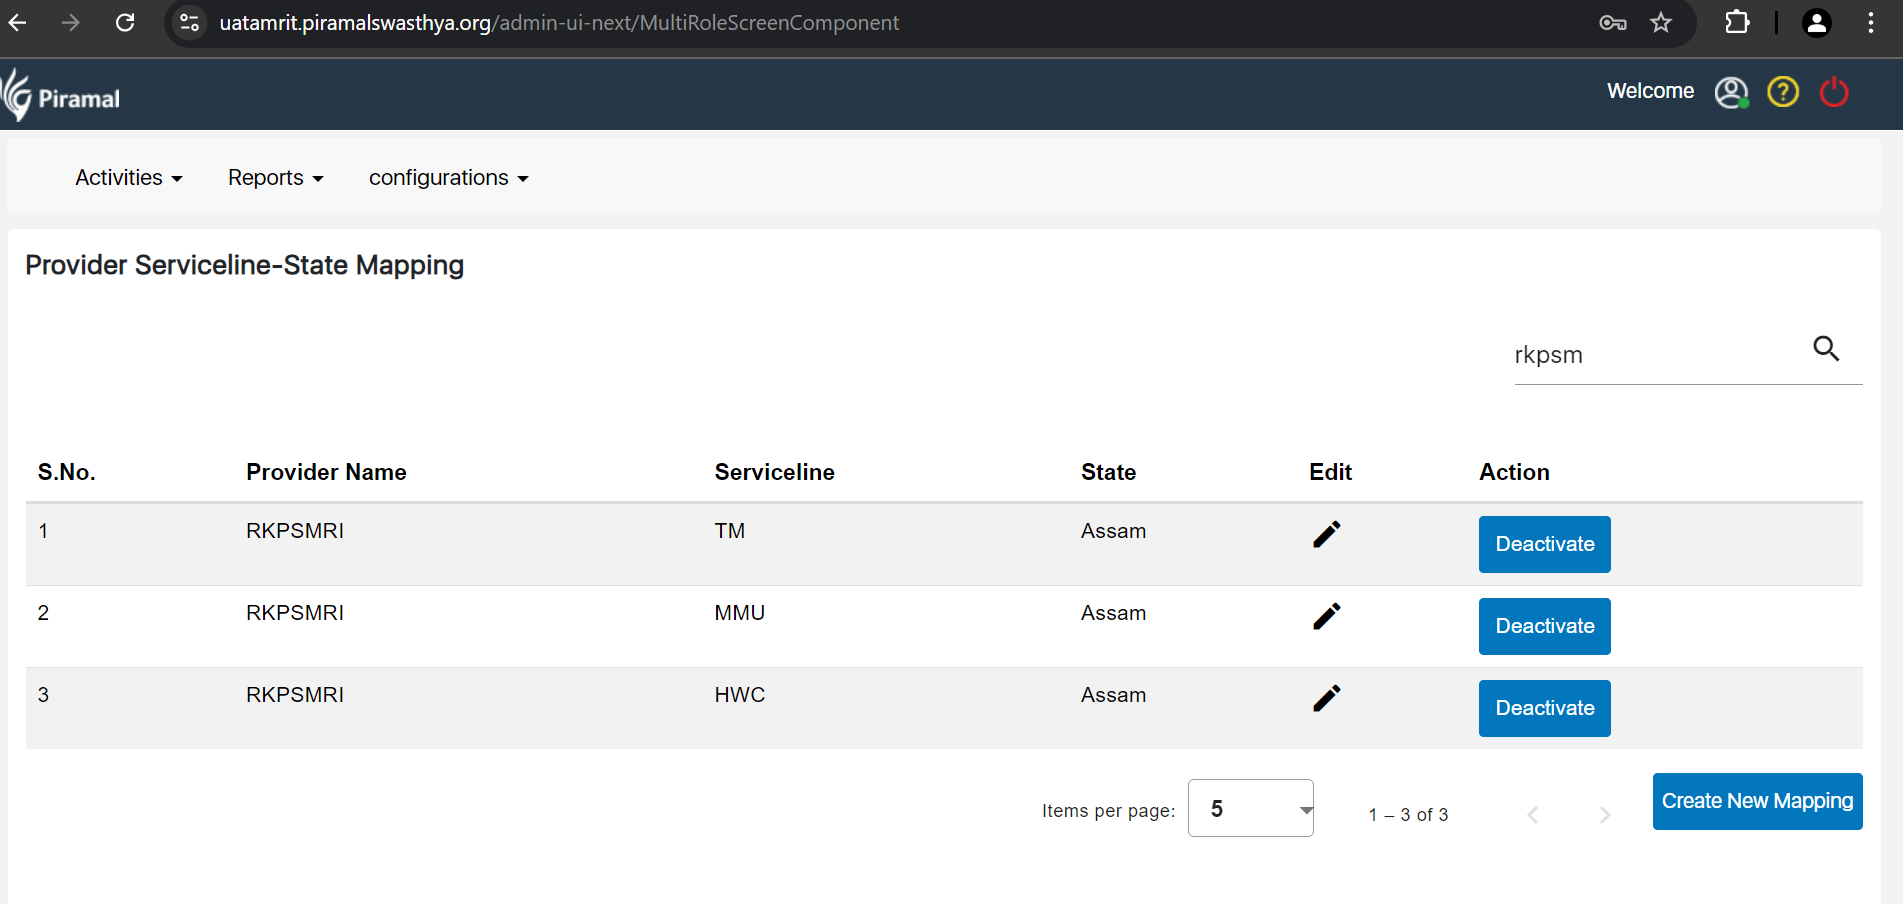Viewport: 1903px width, 904px height.
Task: Click the Piramal logo
Action: tap(62, 97)
